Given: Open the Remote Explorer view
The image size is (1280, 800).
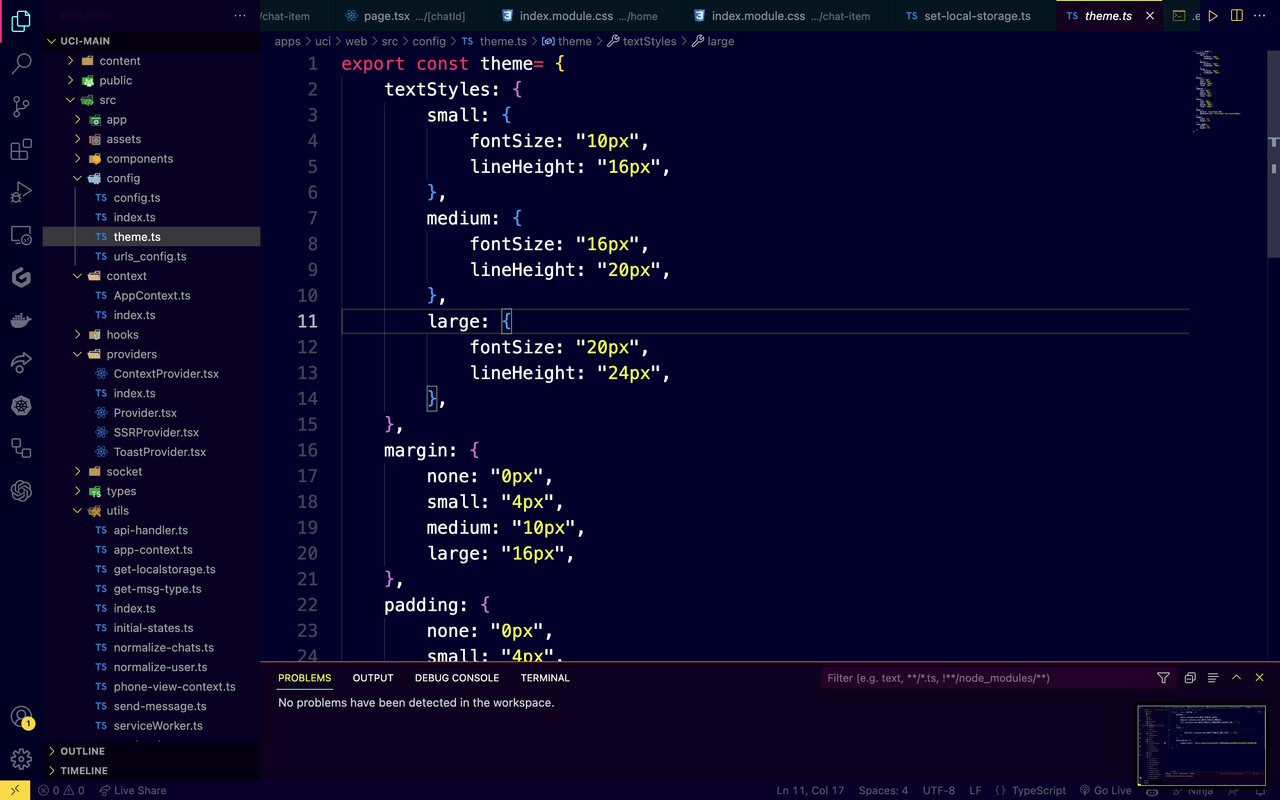Looking at the screenshot, I should [x=21, y=235].
